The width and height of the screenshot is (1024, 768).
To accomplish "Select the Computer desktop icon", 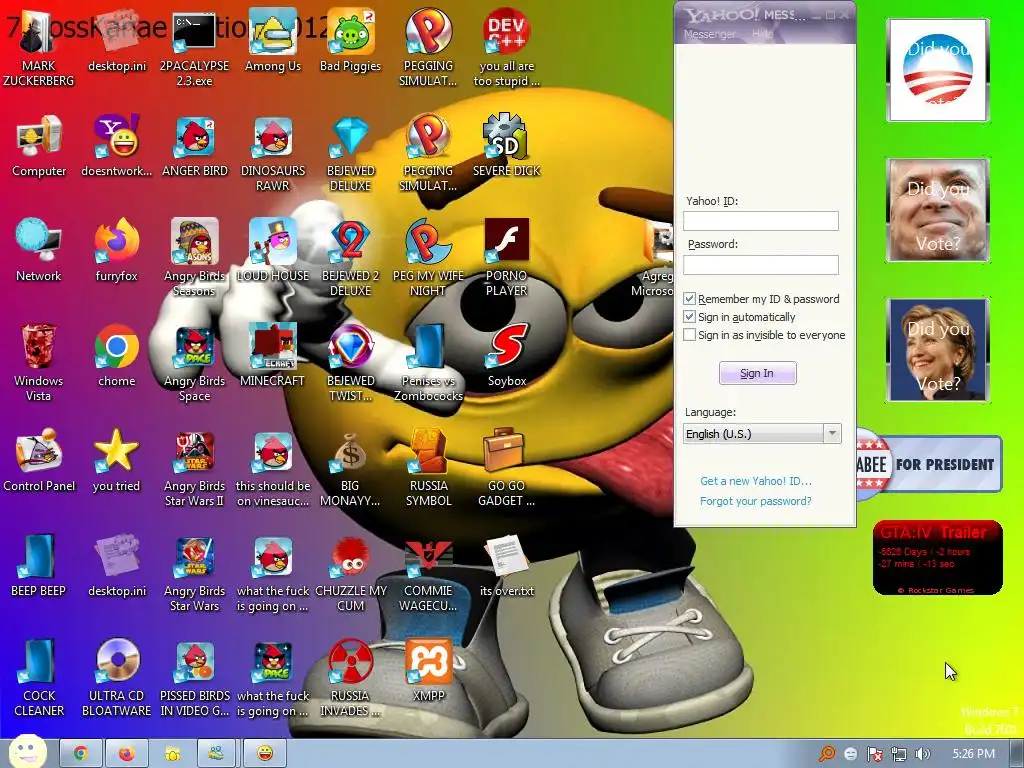I will tap(39, 146).
